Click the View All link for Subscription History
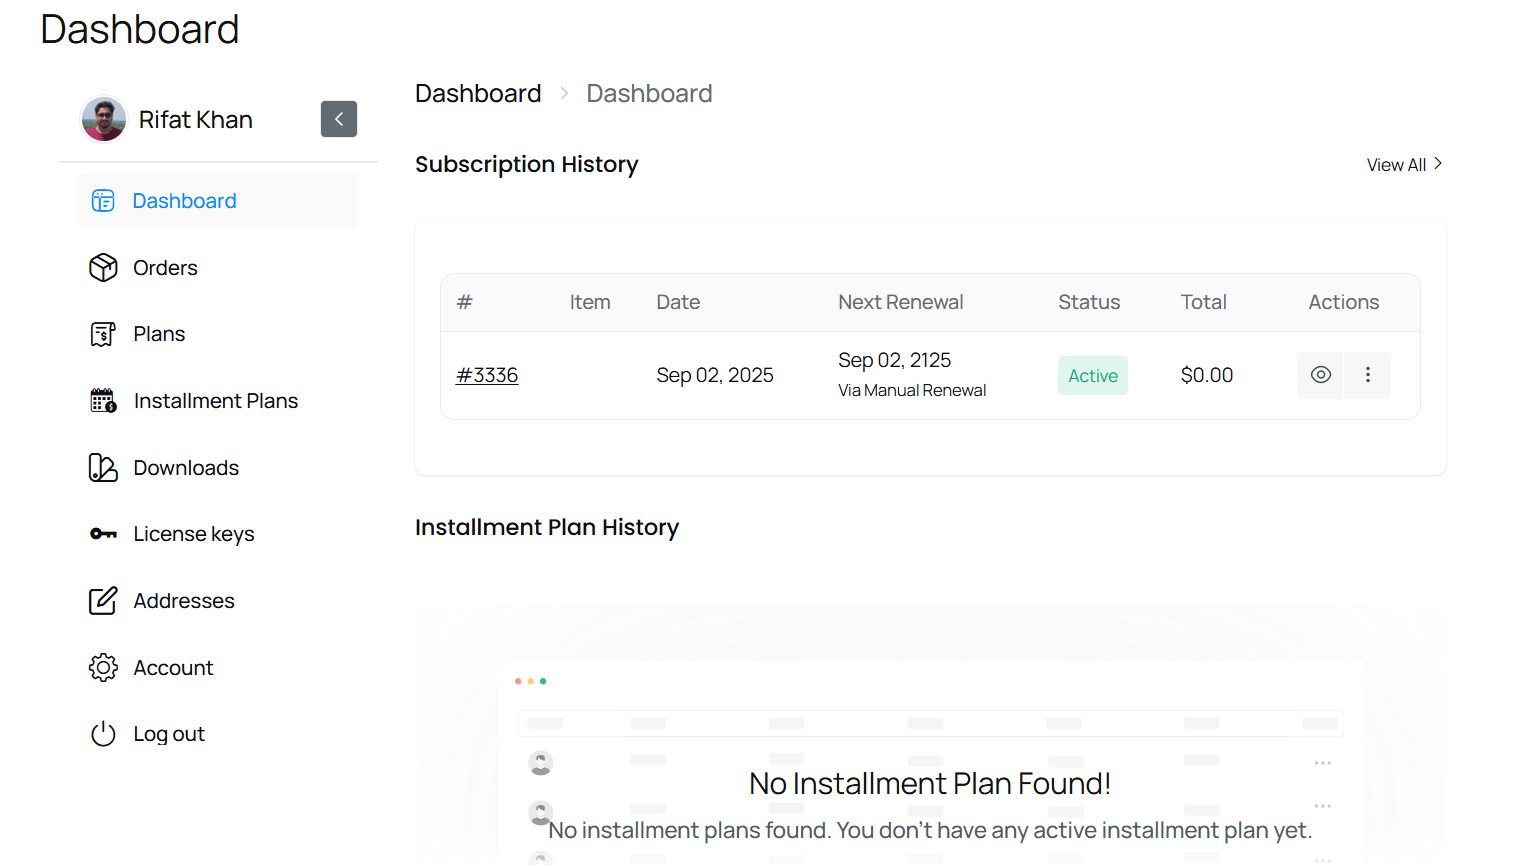This screenshot has height=865, width=1538. 1395,164
